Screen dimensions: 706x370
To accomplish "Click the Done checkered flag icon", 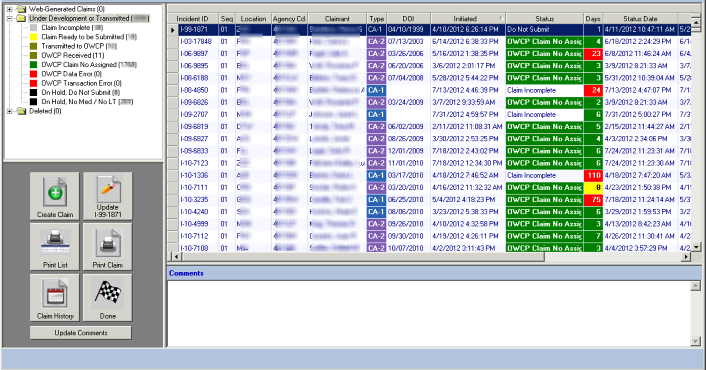I will point(108,298).
